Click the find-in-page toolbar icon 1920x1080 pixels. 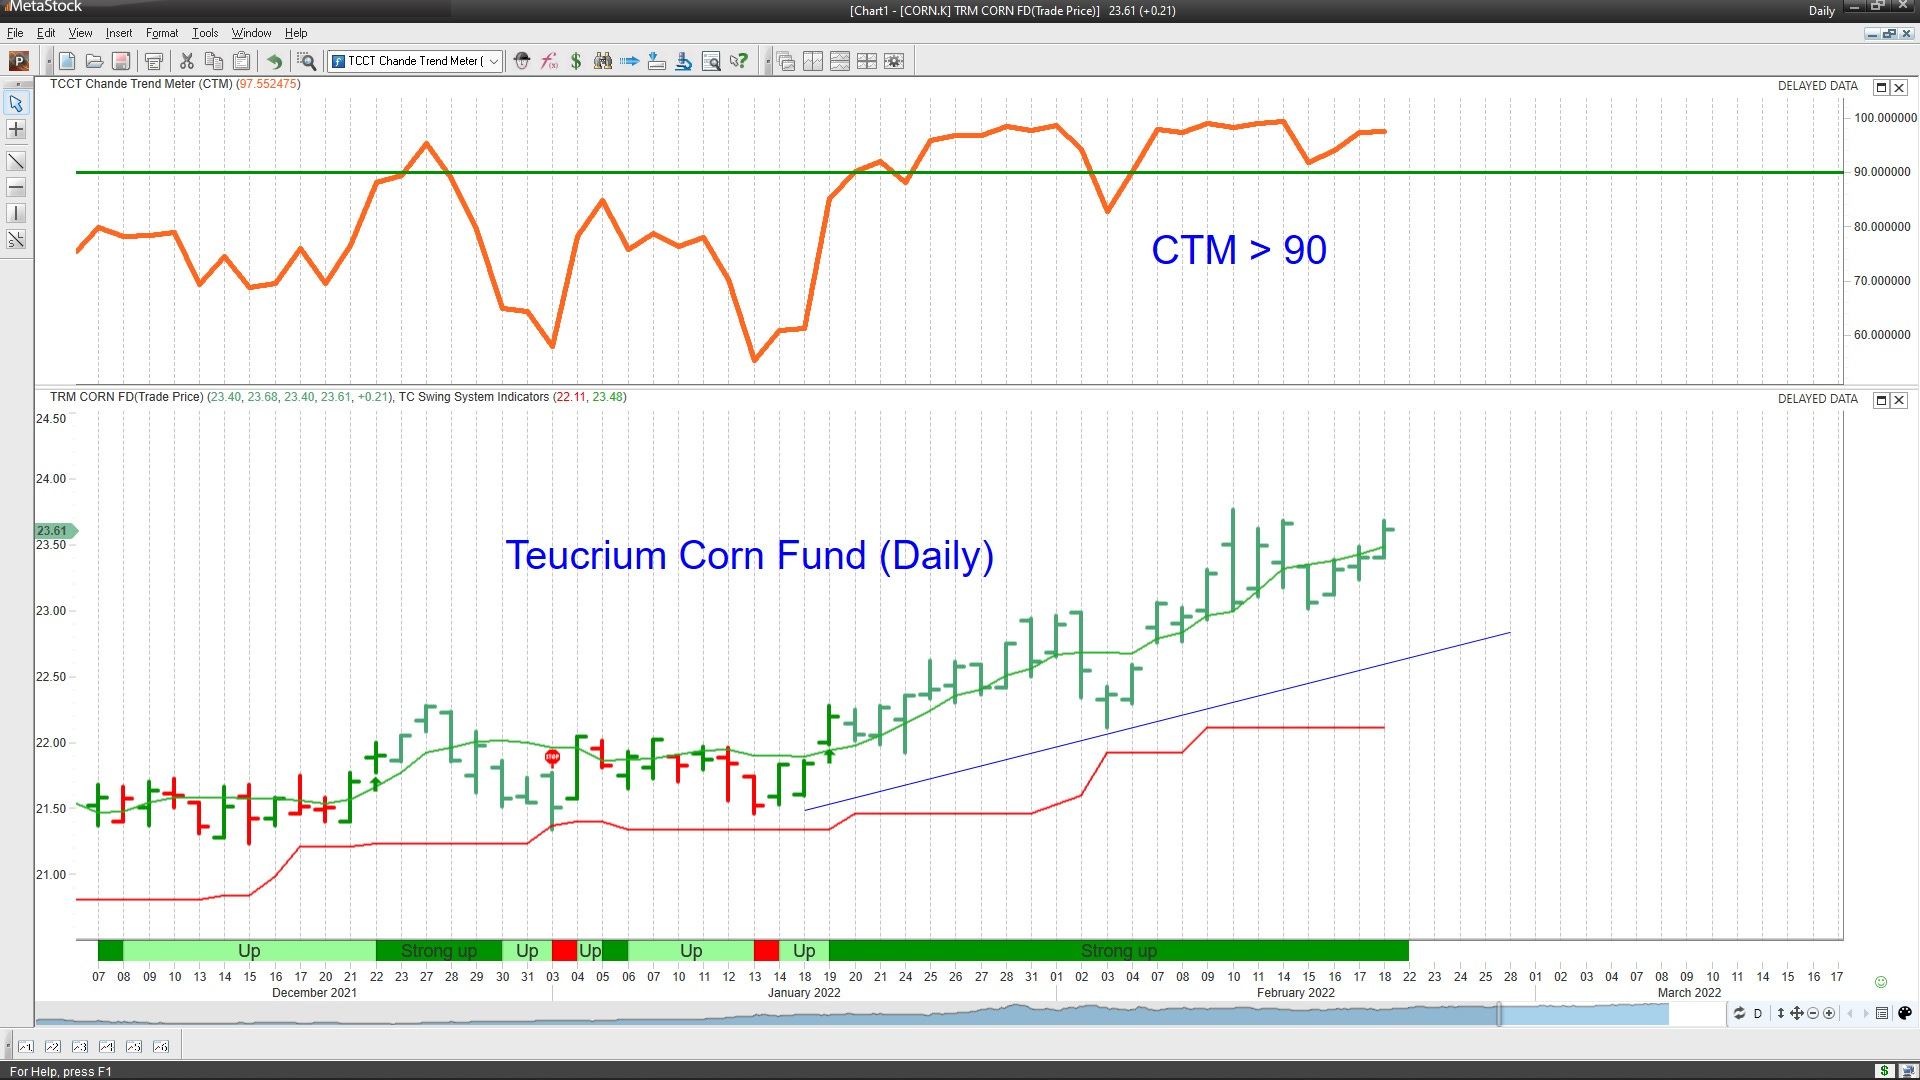(x=711, y=61)
